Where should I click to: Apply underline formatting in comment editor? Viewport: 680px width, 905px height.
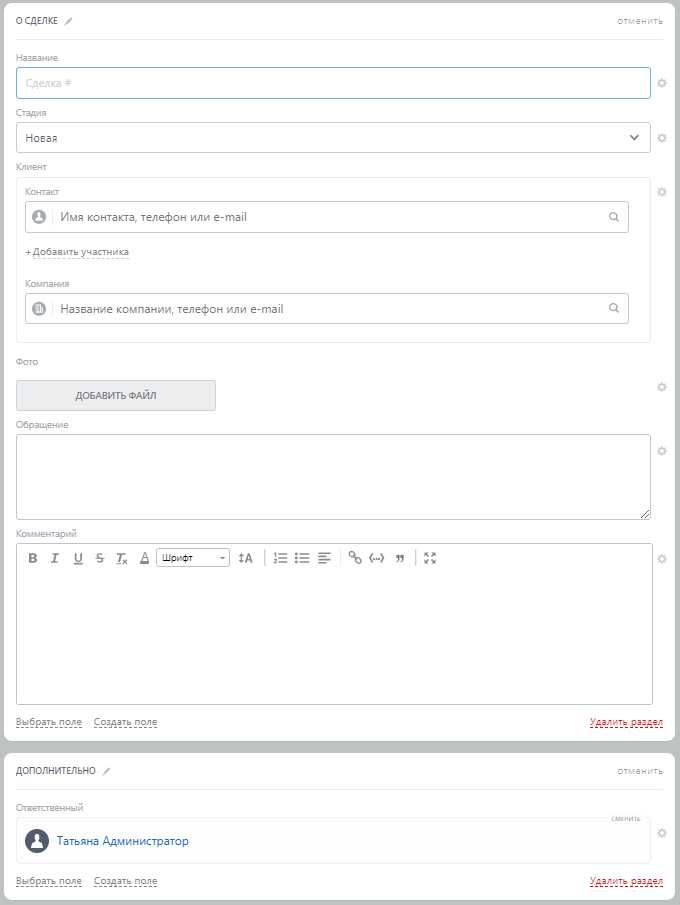click(x=78, y=558)
